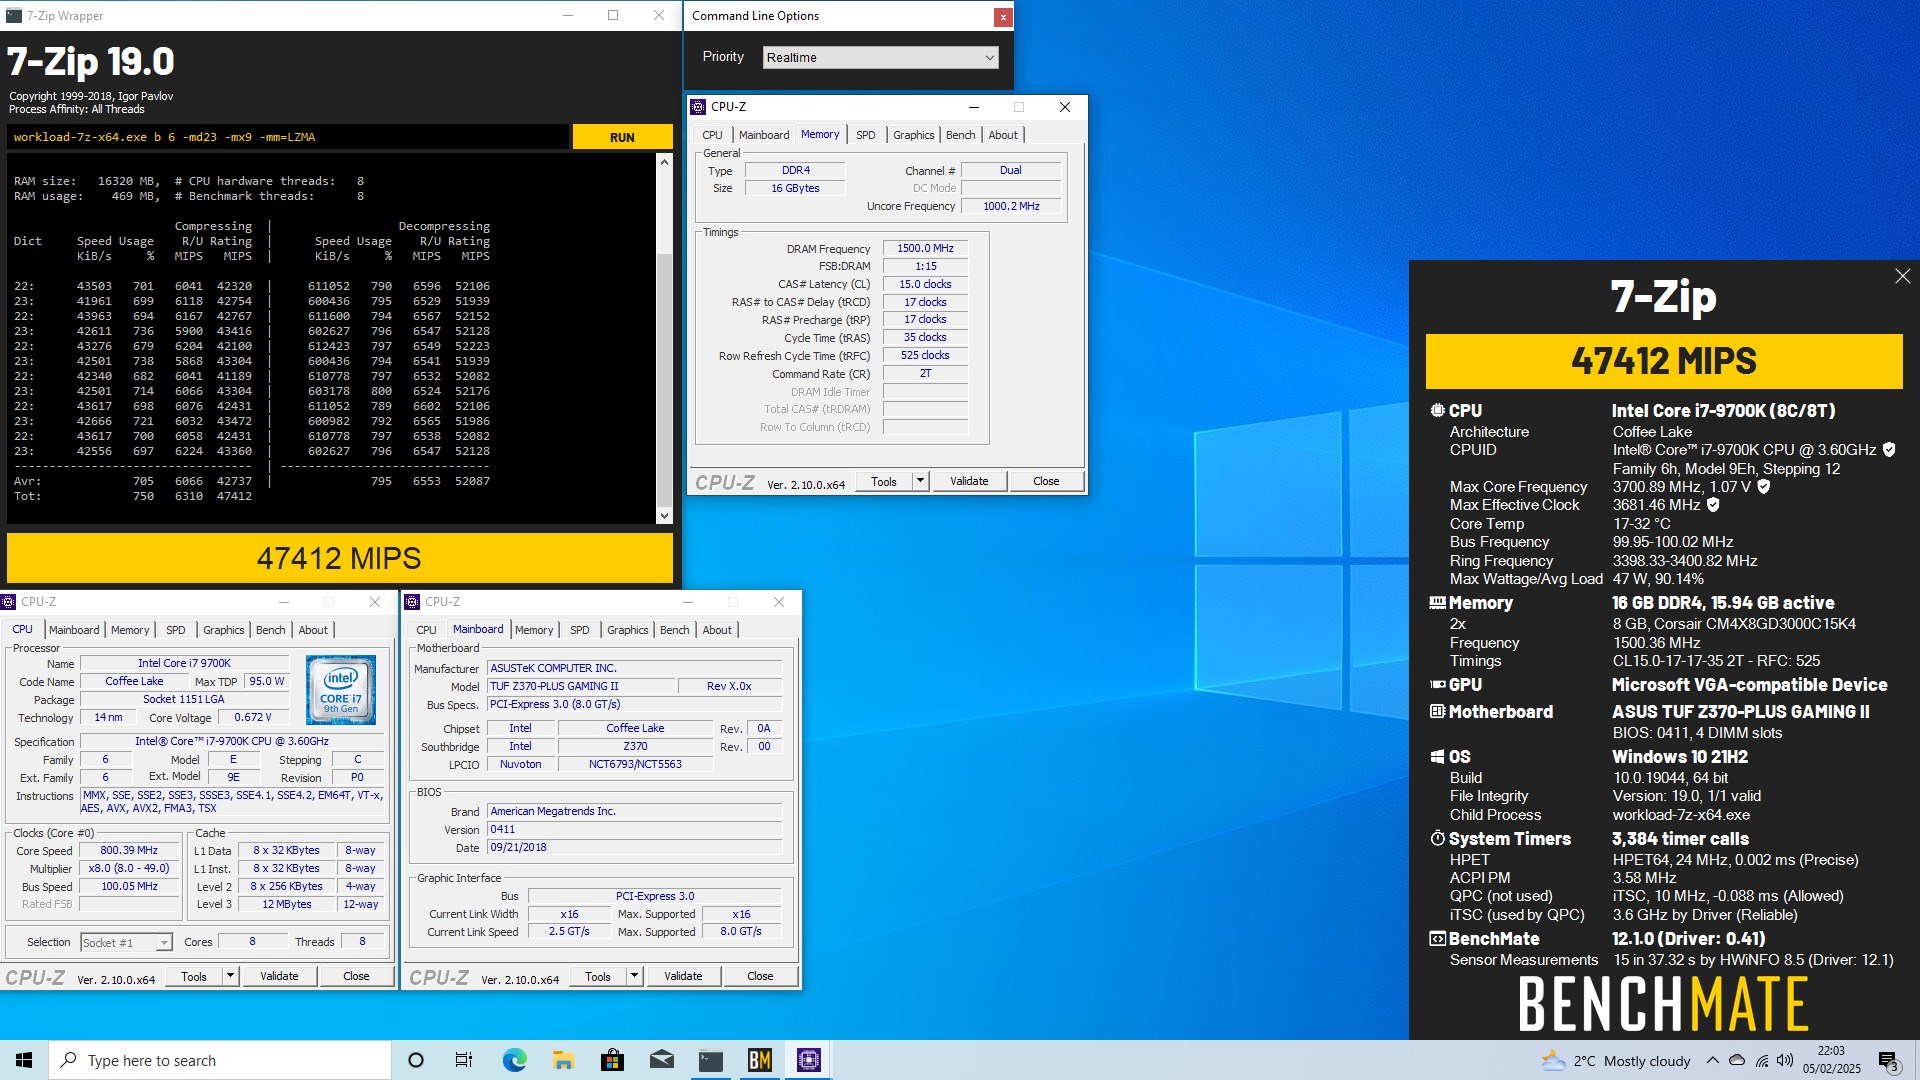Click Close button in CPU-Z CPU window
The width and height of the screenshot is (1920, 1080).
coord(356,976)
